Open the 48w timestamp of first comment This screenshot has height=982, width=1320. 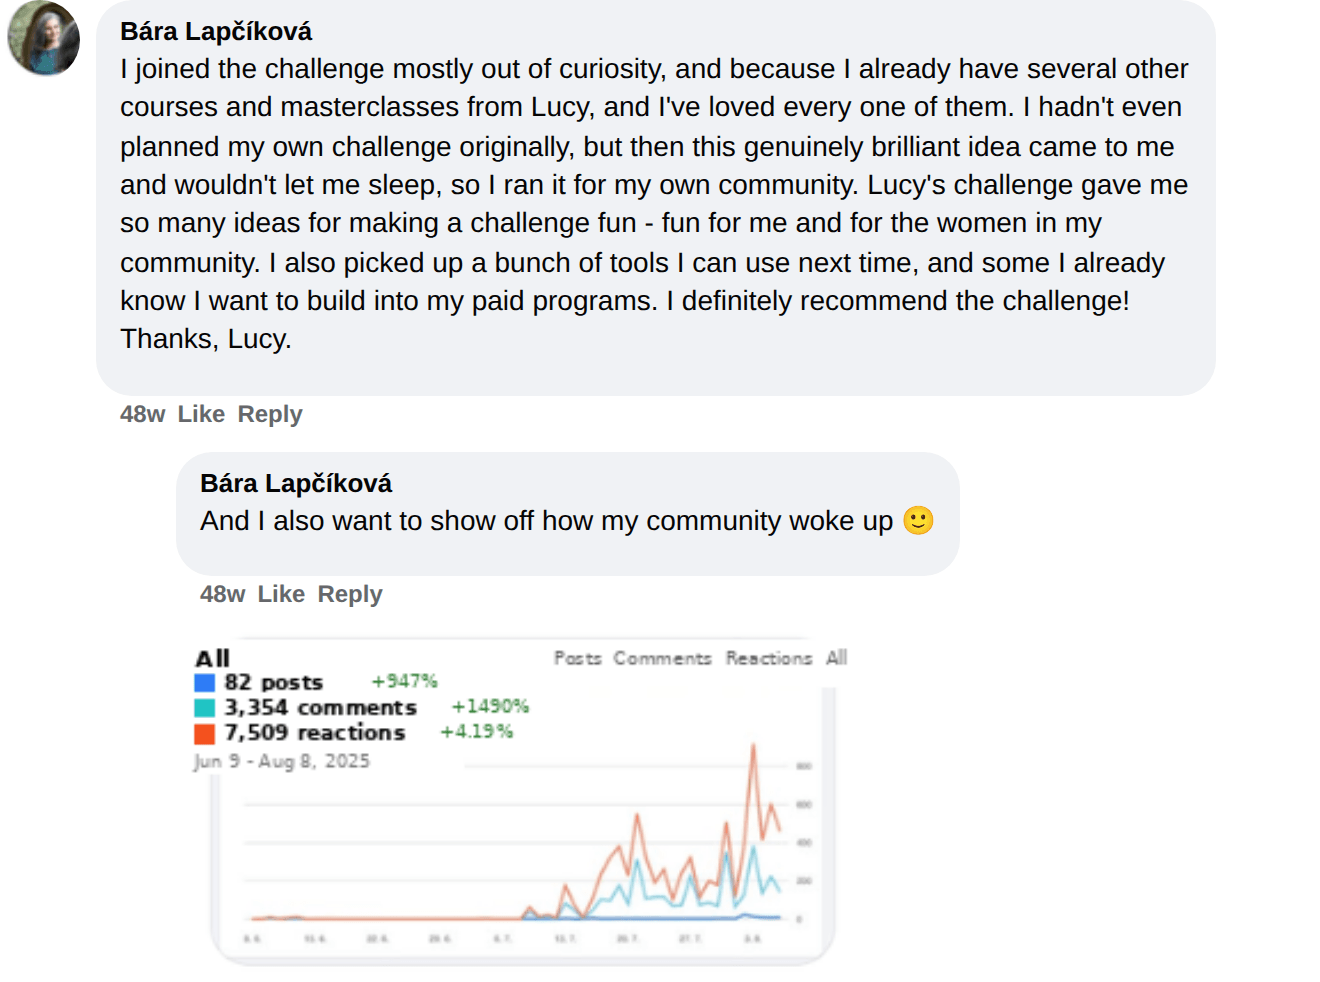coord(142,414)
